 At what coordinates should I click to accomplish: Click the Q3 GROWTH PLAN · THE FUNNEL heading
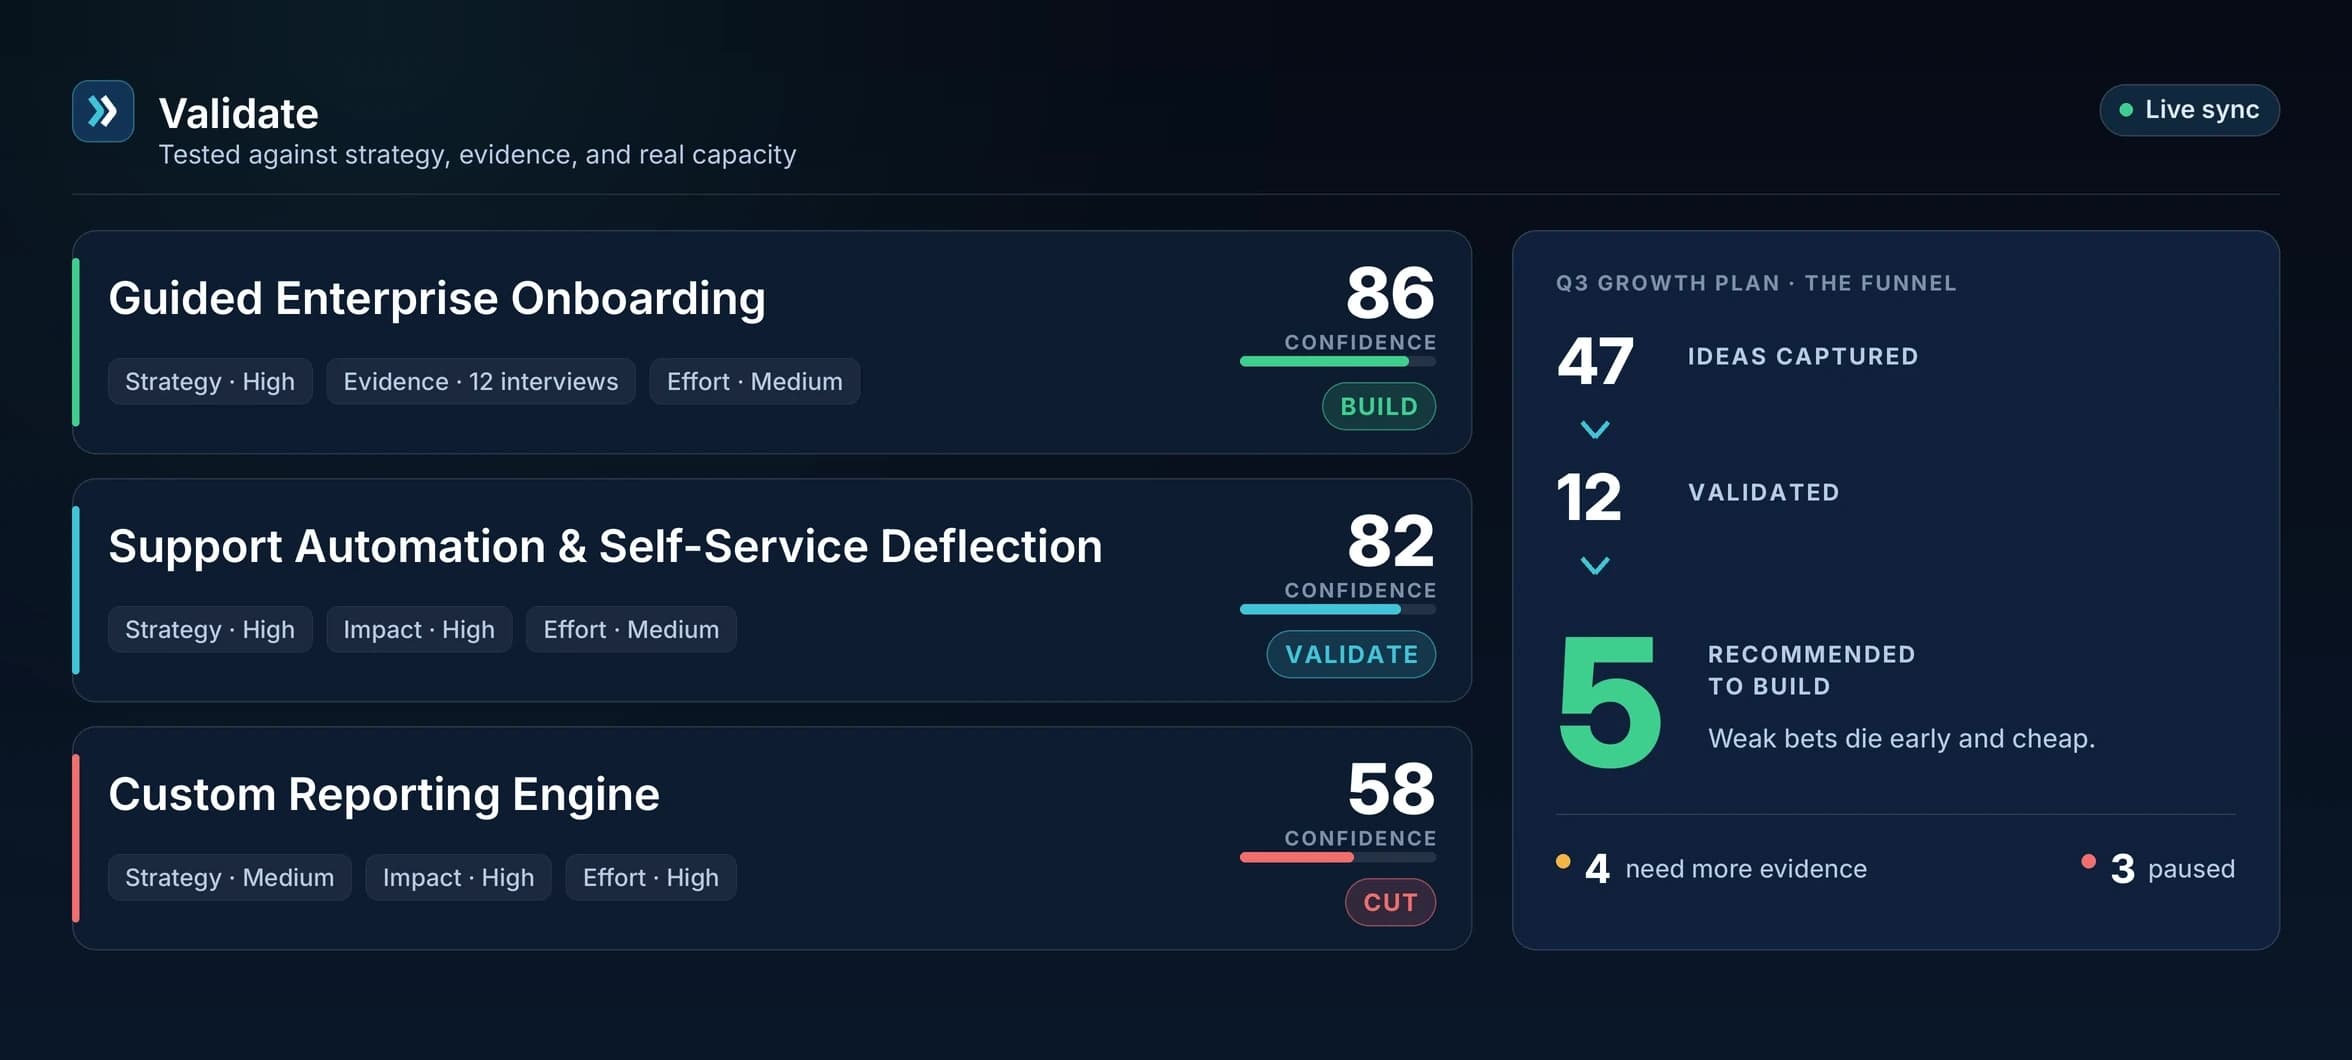[1756, 283]
